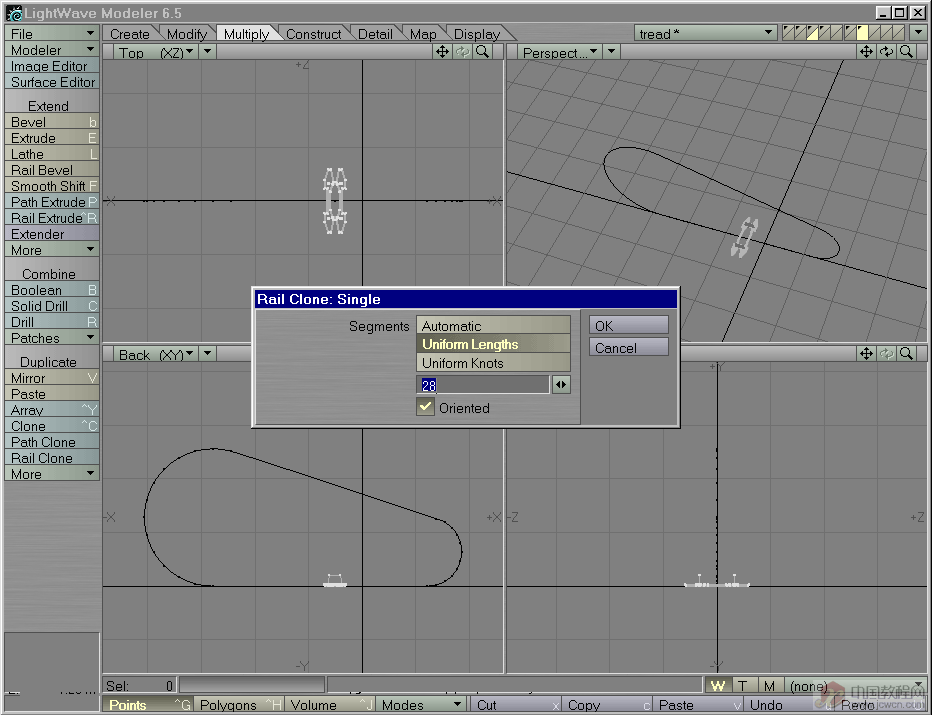Click the zoom magnifier in the bottom-right viewport
The width and height of the screenshot is (932, 715).
906,354
